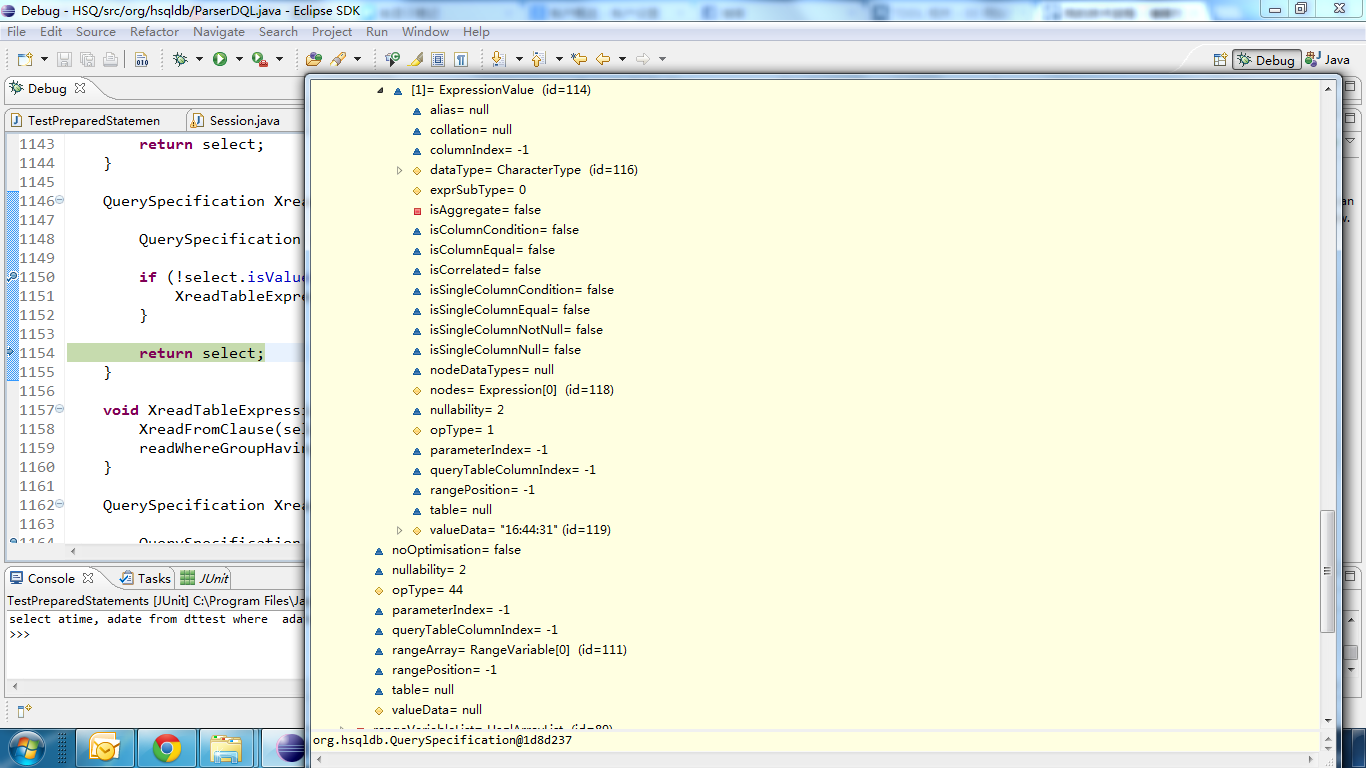1366x768 pixels.
Task: Click the green Run launch icon
Action: [219, 60]
